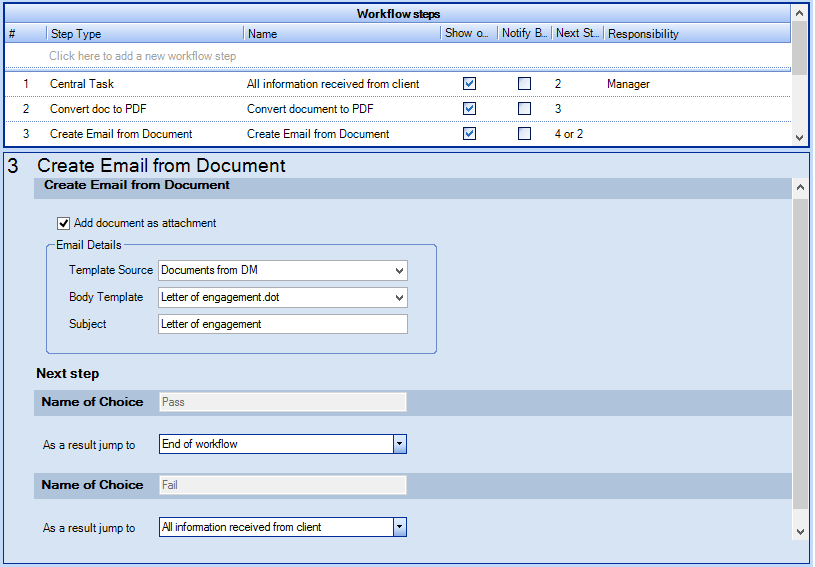Uncheck Show checkbox for Central Task row

coord(469,84)
